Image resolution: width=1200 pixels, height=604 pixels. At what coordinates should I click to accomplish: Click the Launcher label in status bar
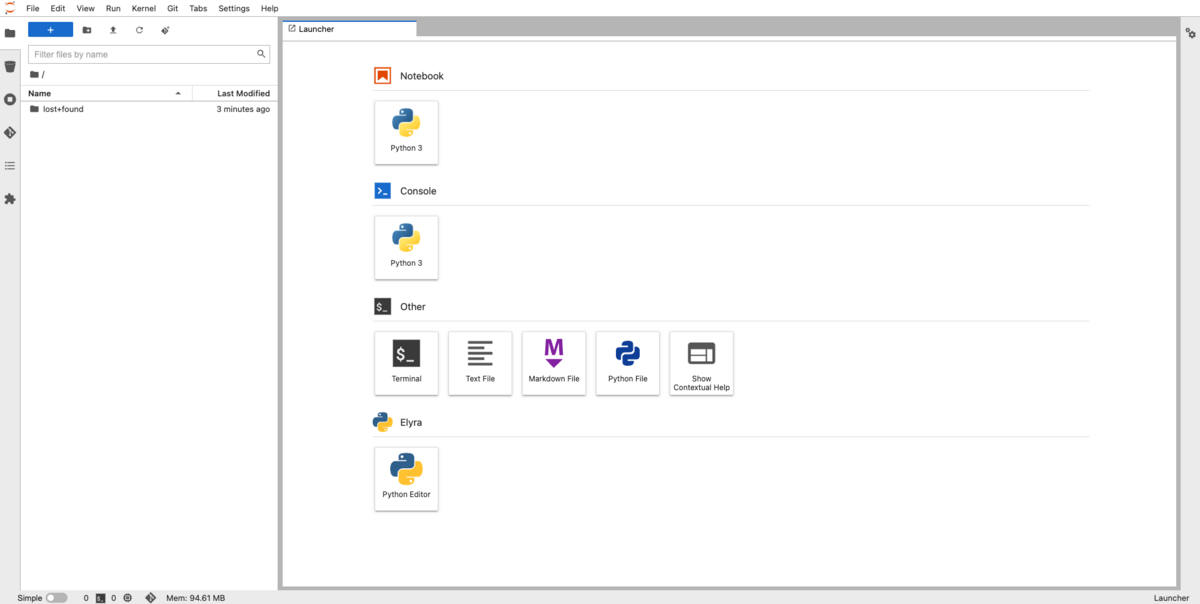[x=1172, y=598]
